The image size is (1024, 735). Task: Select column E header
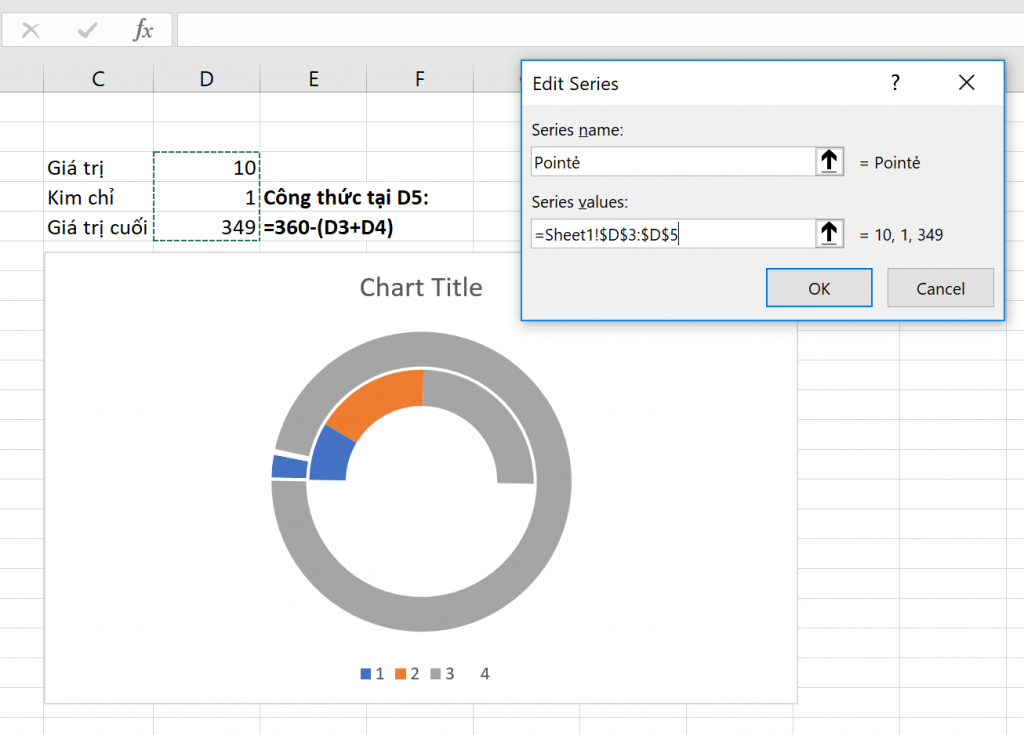coord(313,79)
